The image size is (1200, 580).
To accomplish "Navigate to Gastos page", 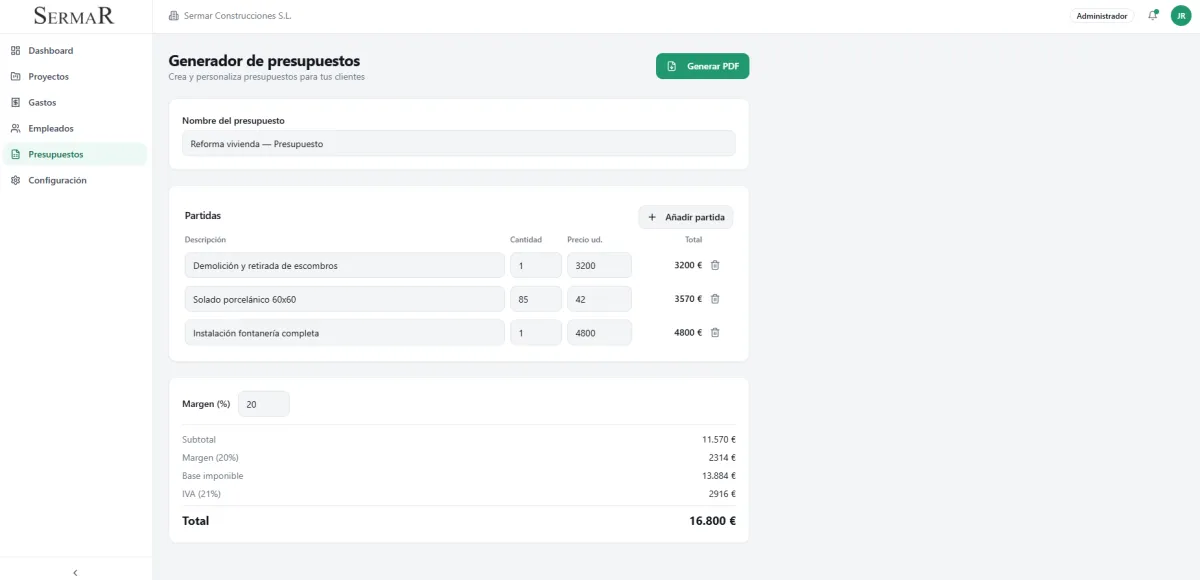I will (x=42, y=102).
